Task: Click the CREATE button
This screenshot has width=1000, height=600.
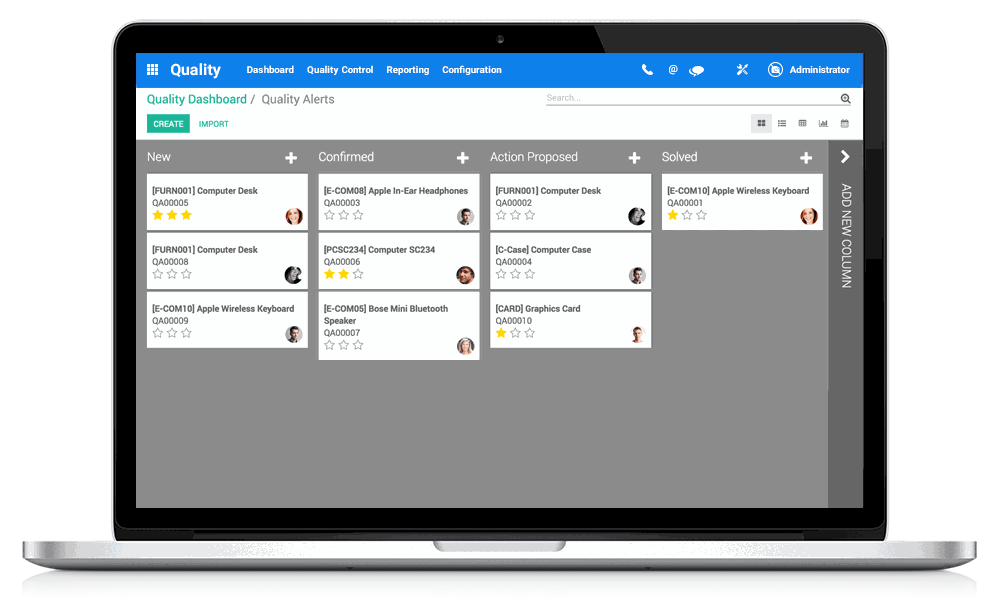Action: tap(168, 123)
